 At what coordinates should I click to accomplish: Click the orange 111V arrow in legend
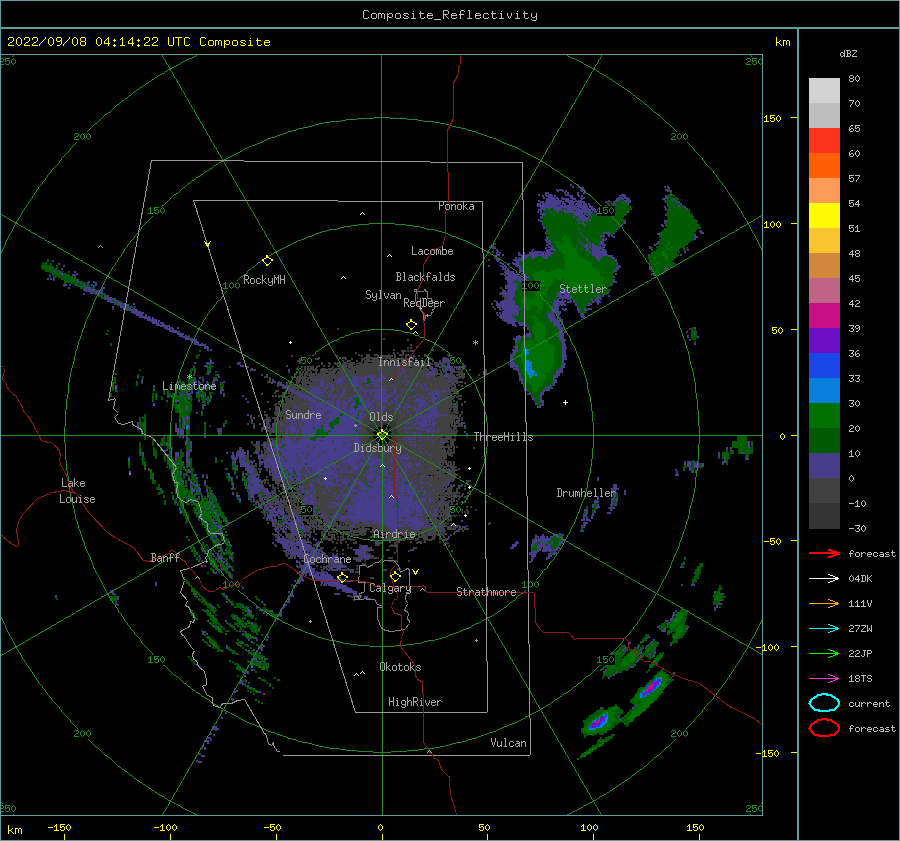pyautogui.click(x=824, y=603)
